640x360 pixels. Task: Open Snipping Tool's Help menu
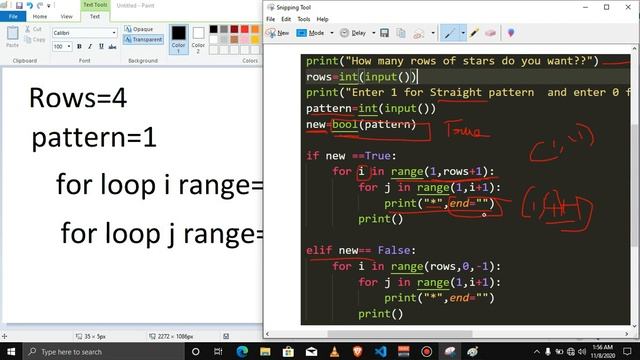click(x=322, y=19)
